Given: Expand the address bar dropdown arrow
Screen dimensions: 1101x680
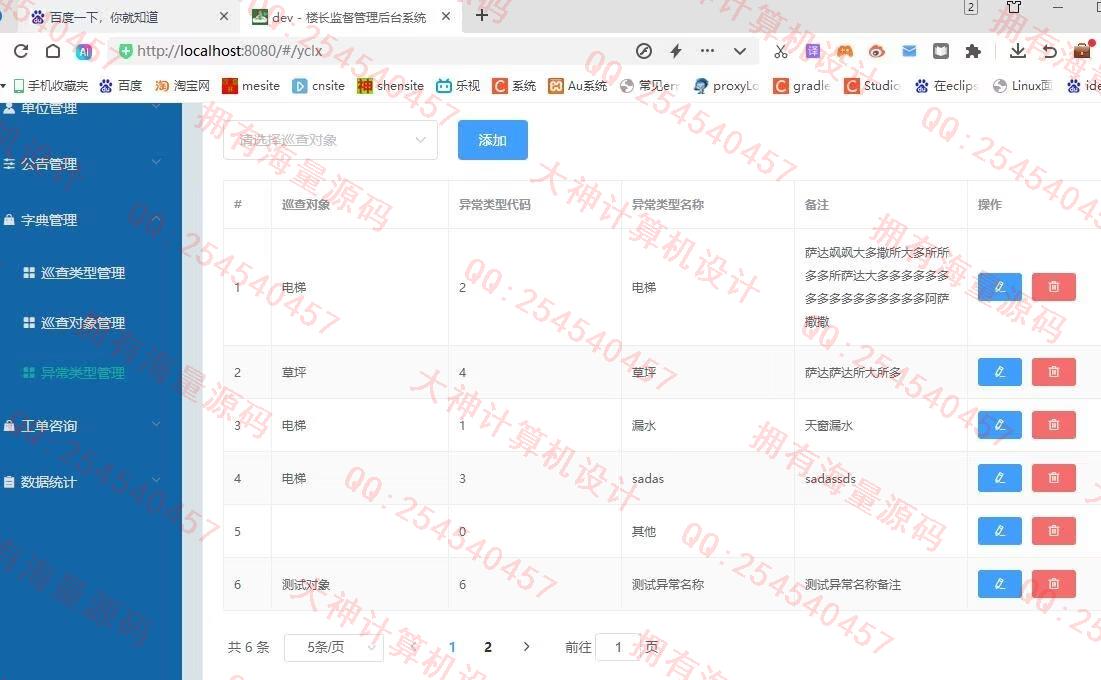Looking at the screenshot, I should (x=739, y=51).
